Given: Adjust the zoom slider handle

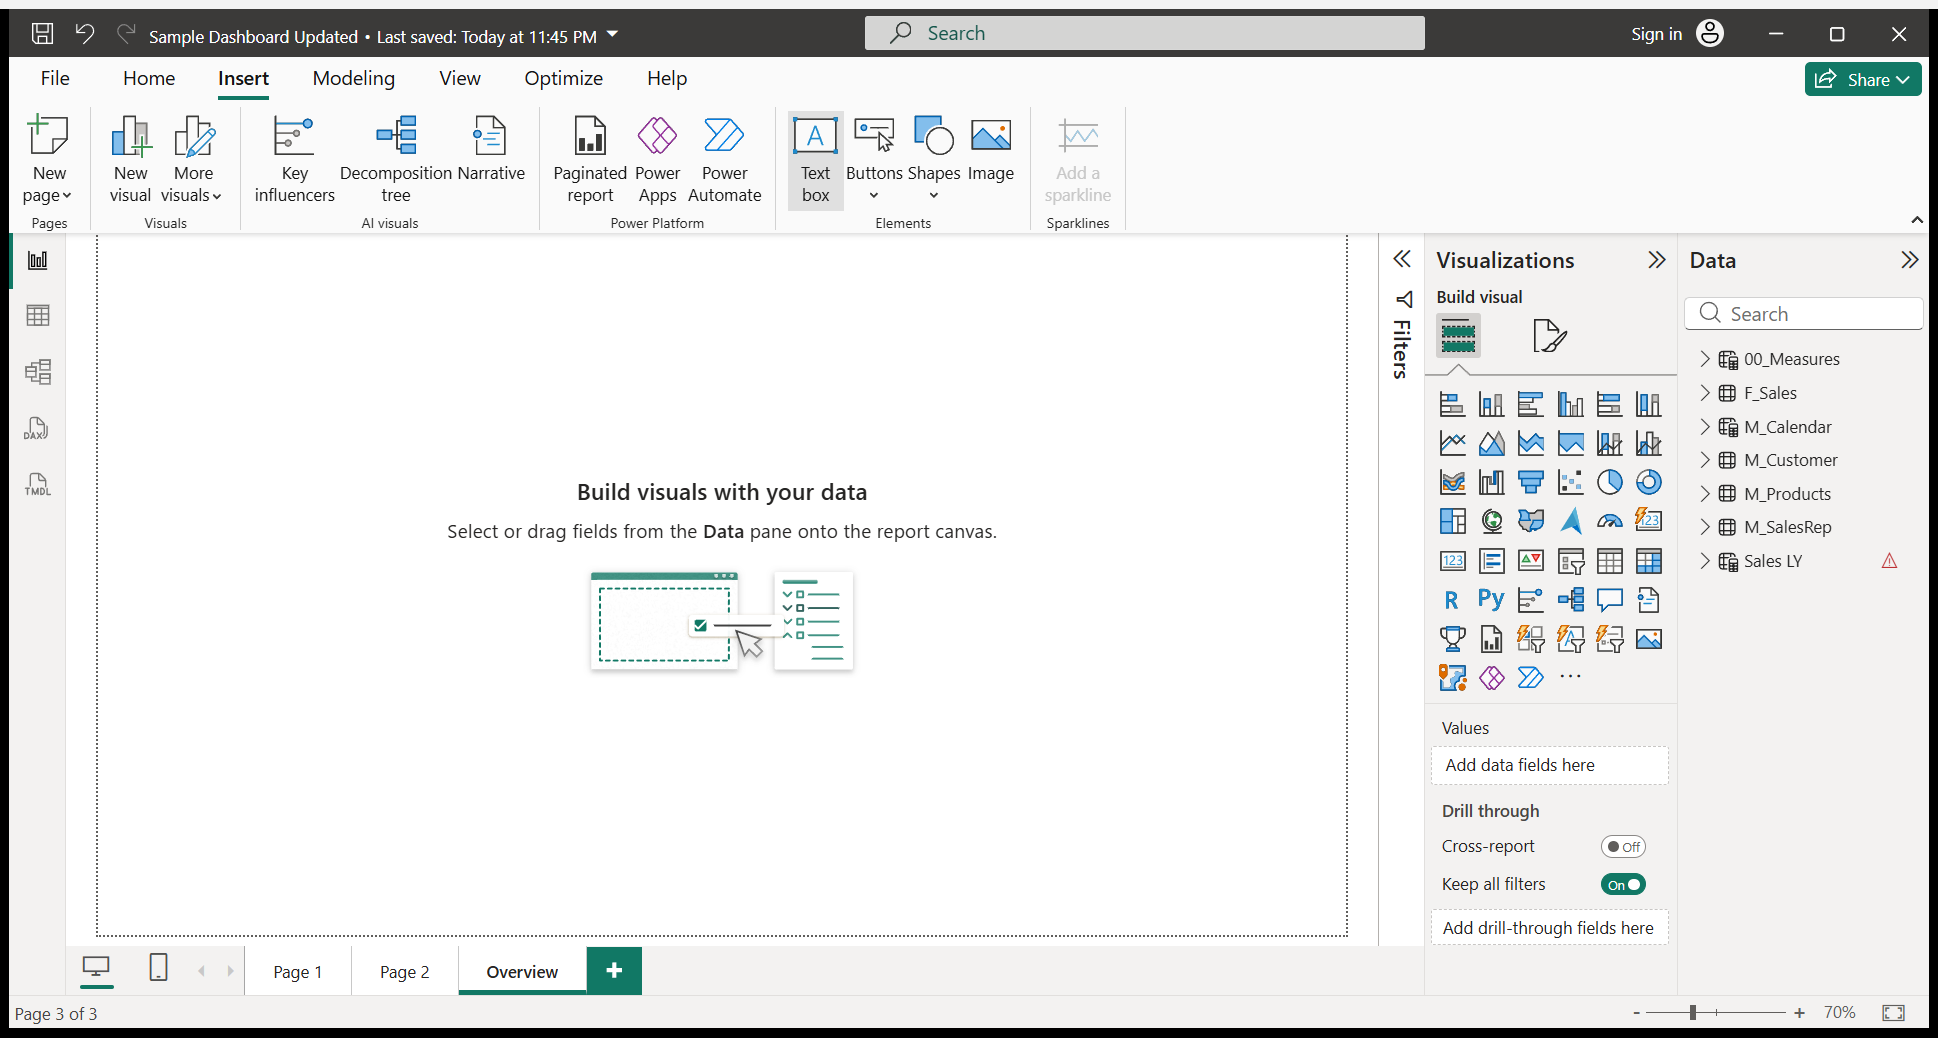Looking at the screenshot, I should (1693, 1013).
